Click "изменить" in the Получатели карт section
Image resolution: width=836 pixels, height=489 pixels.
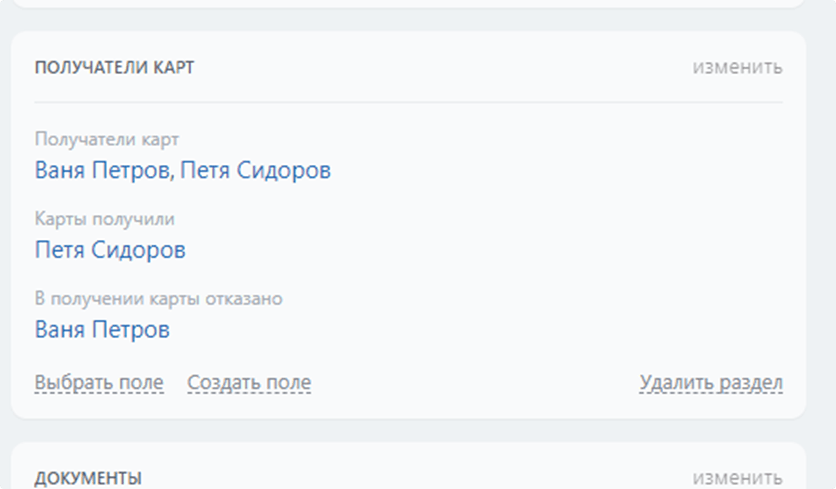(x=738, y=68)
